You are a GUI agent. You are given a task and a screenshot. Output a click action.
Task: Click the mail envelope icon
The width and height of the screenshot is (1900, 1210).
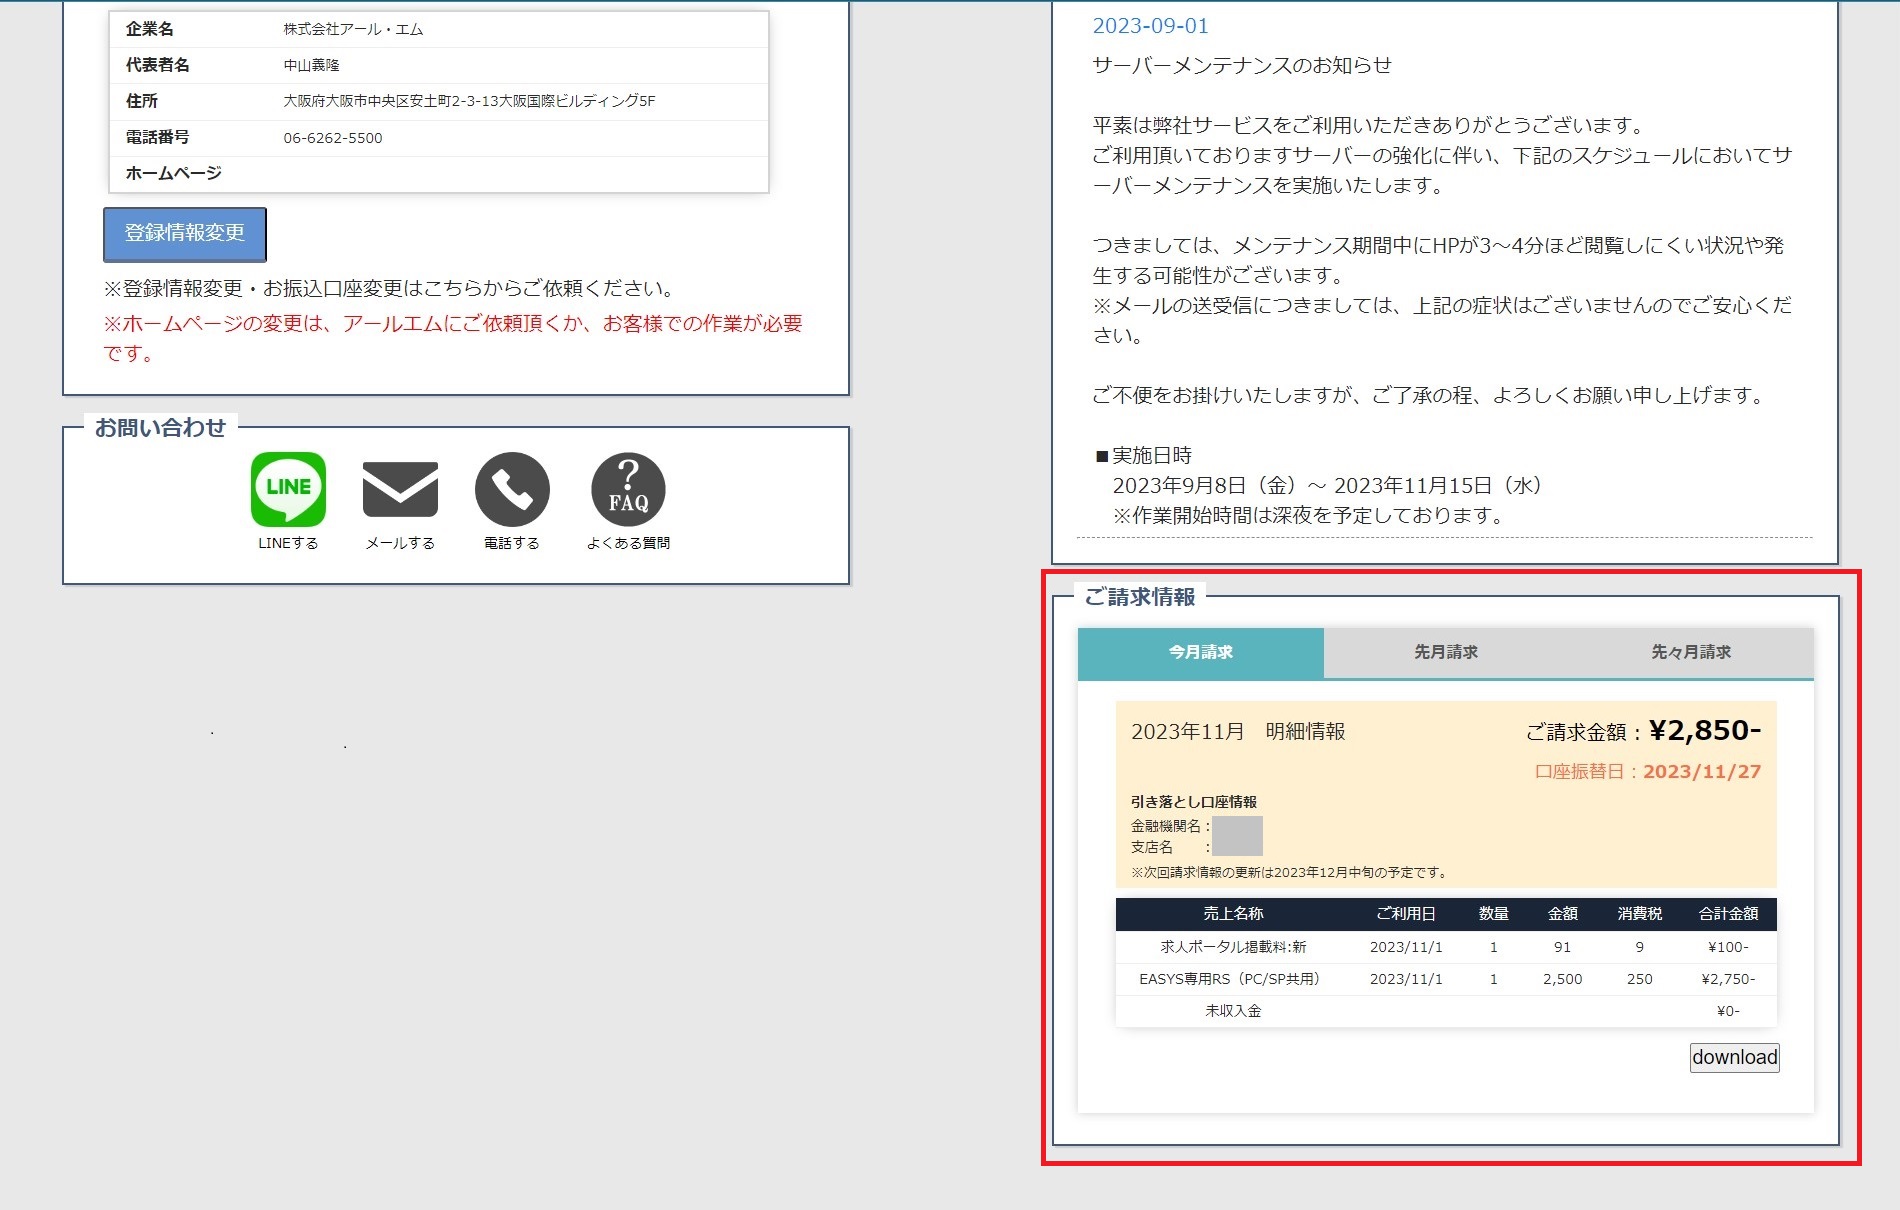coord(400,489)
